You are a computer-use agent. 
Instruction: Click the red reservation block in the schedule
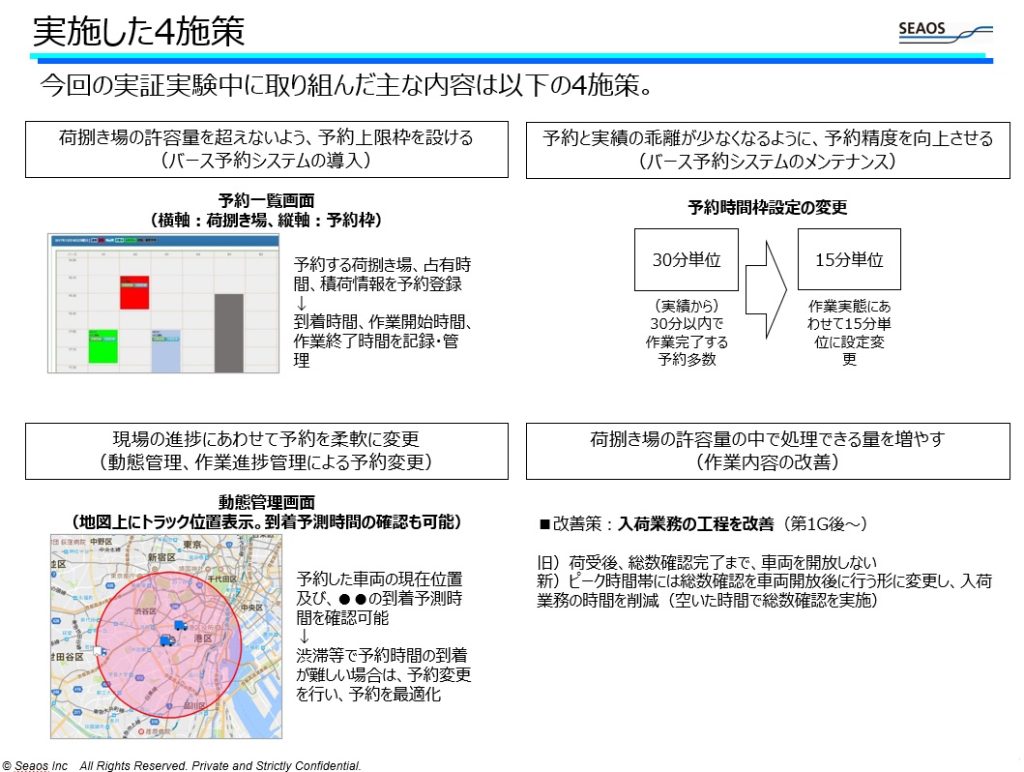[x=134, y=292]
